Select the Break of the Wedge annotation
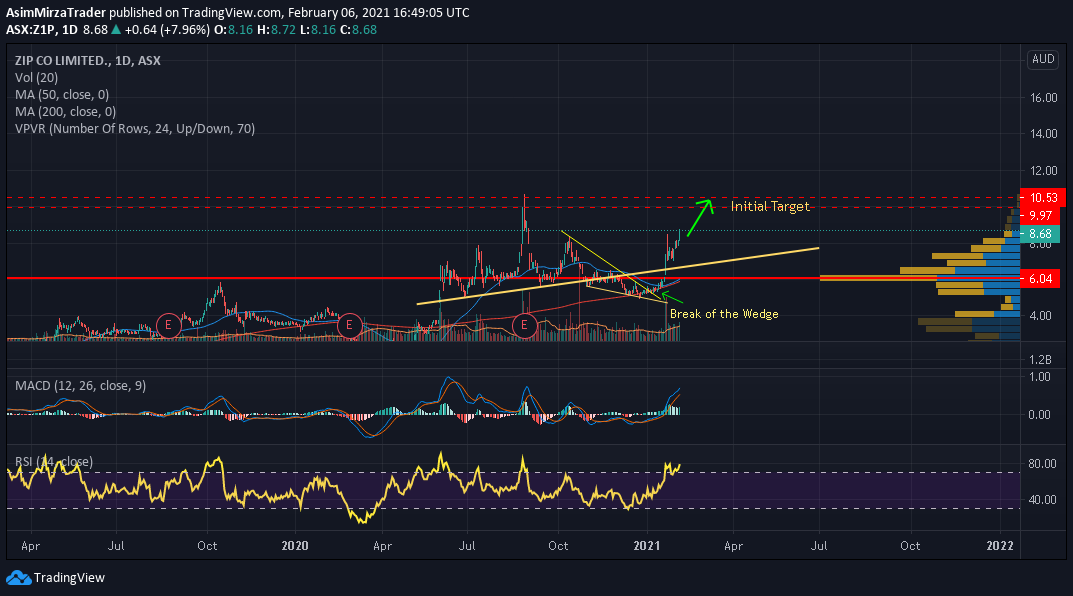1073x596 pixels. coord(724,314)
